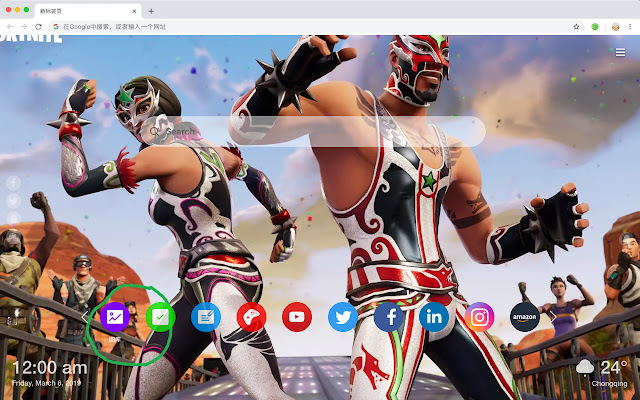Screen dimensions: 640x400
Task: Select the current new-tab page tab
Action: point(88,11)
